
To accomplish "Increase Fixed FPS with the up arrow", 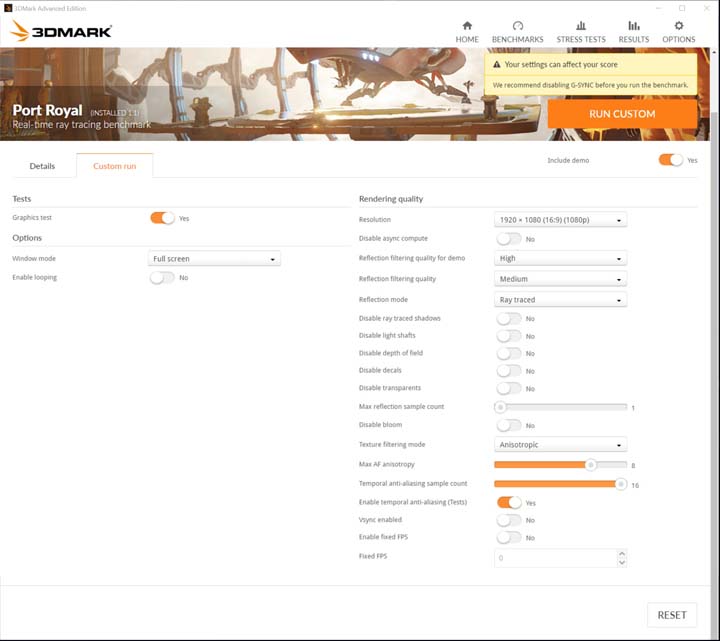I will tap(622, 553).
